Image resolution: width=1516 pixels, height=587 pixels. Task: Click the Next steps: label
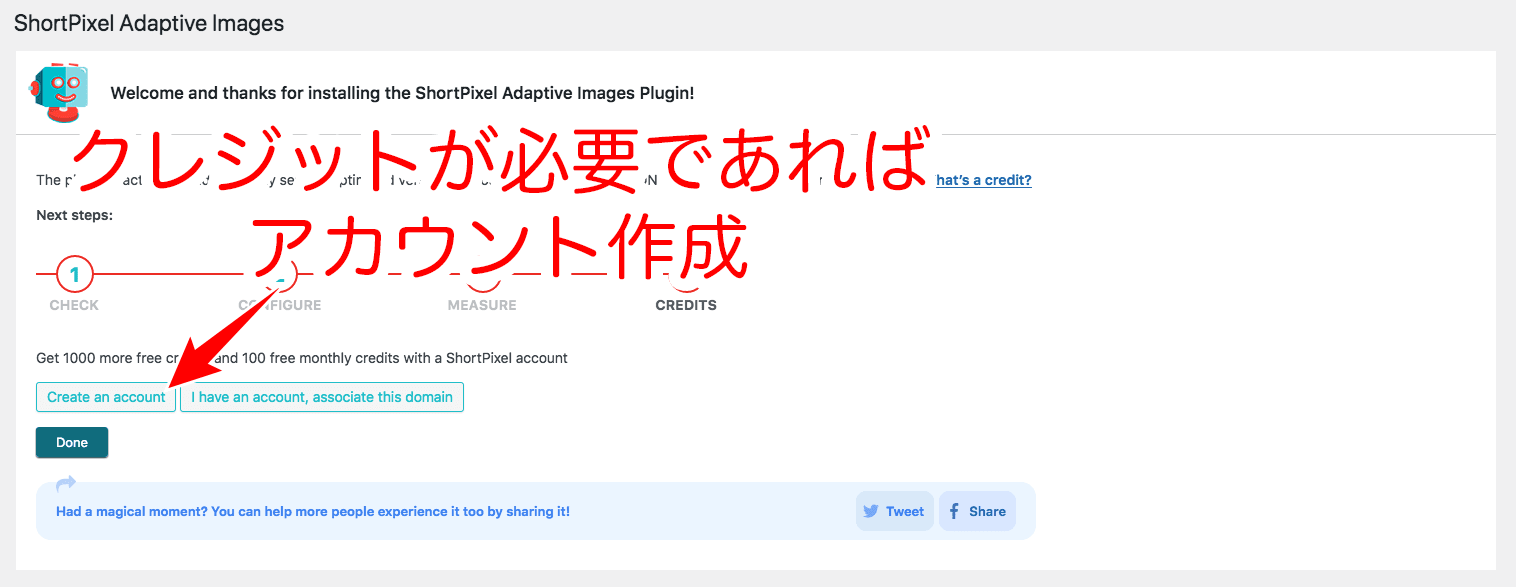[74, 215]
